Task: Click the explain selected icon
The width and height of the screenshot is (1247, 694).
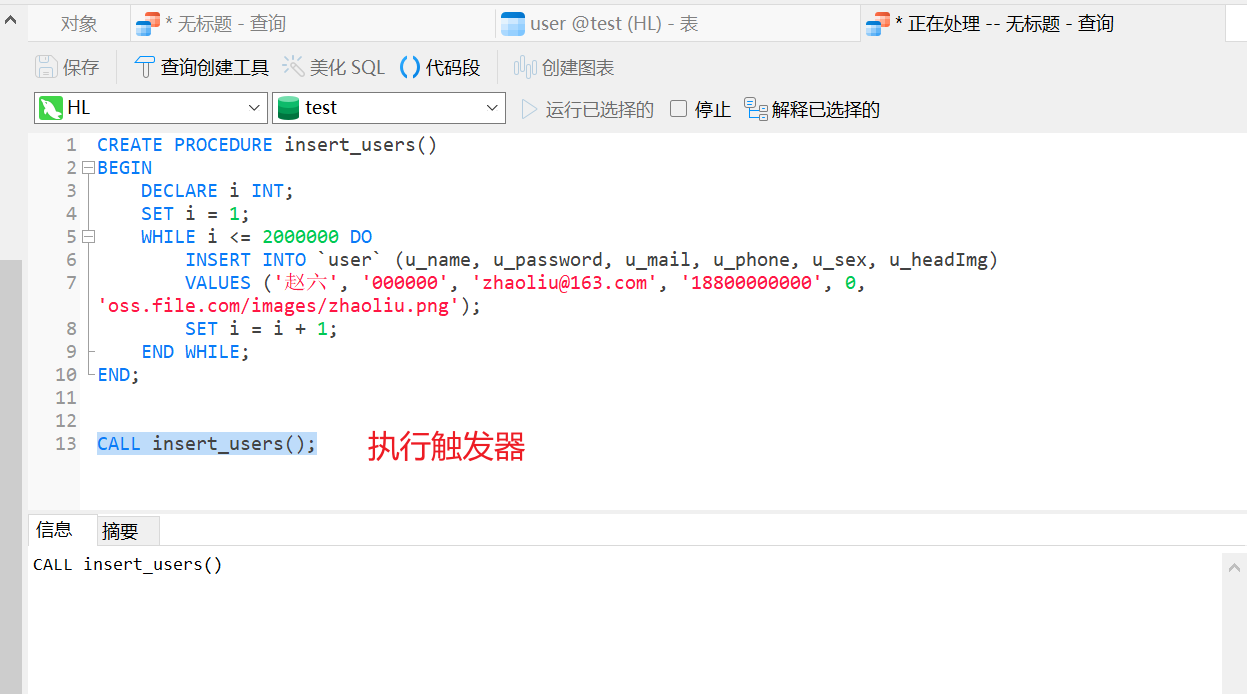Action: [756, 109]
